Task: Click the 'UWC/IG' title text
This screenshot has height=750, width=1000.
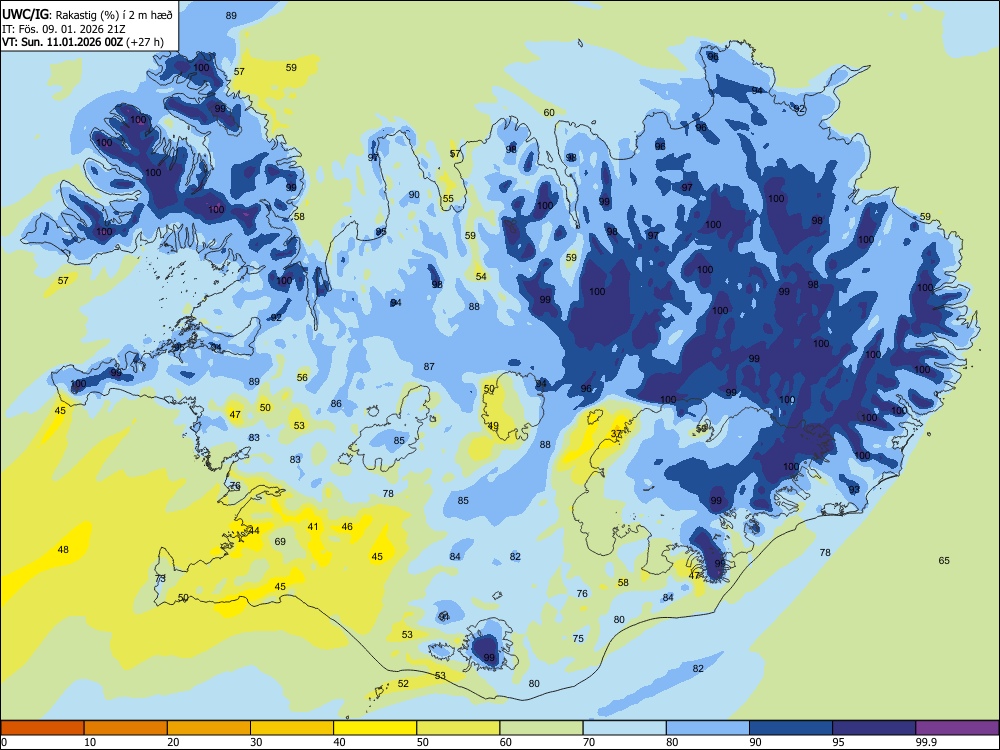Action: coord(25,15)
